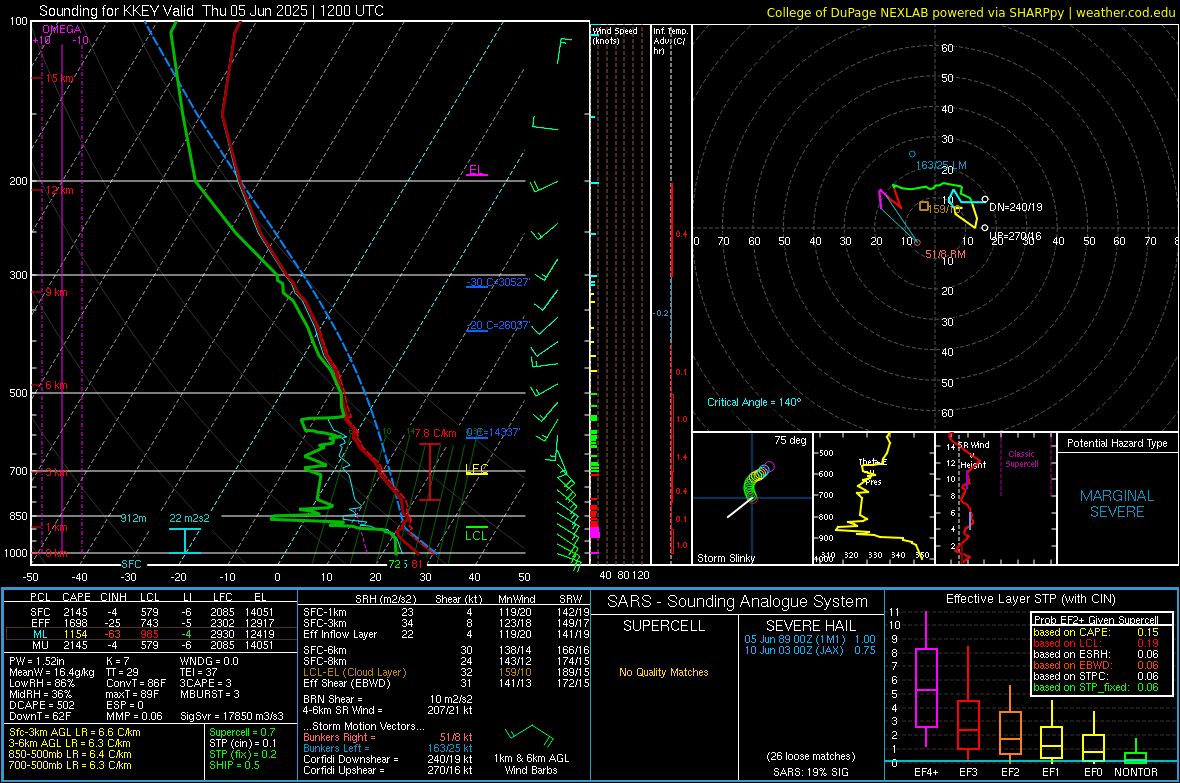Click the 163/25 LM hodograph label

click(941, 165)
